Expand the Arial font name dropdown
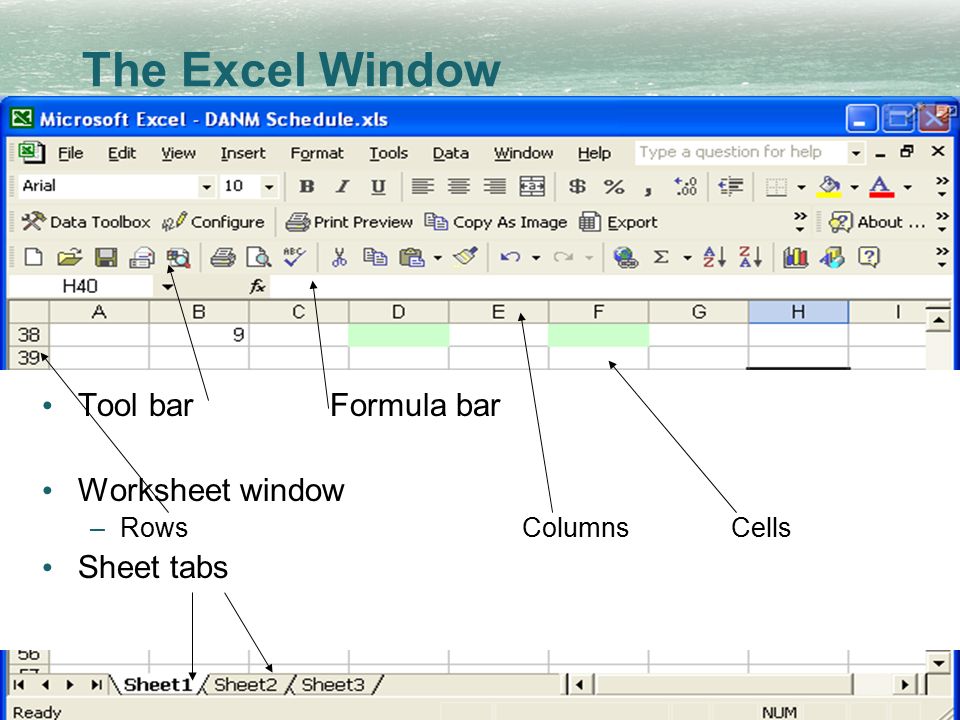Viewport: 960px width, 720px height. click(x=206, y=187)
